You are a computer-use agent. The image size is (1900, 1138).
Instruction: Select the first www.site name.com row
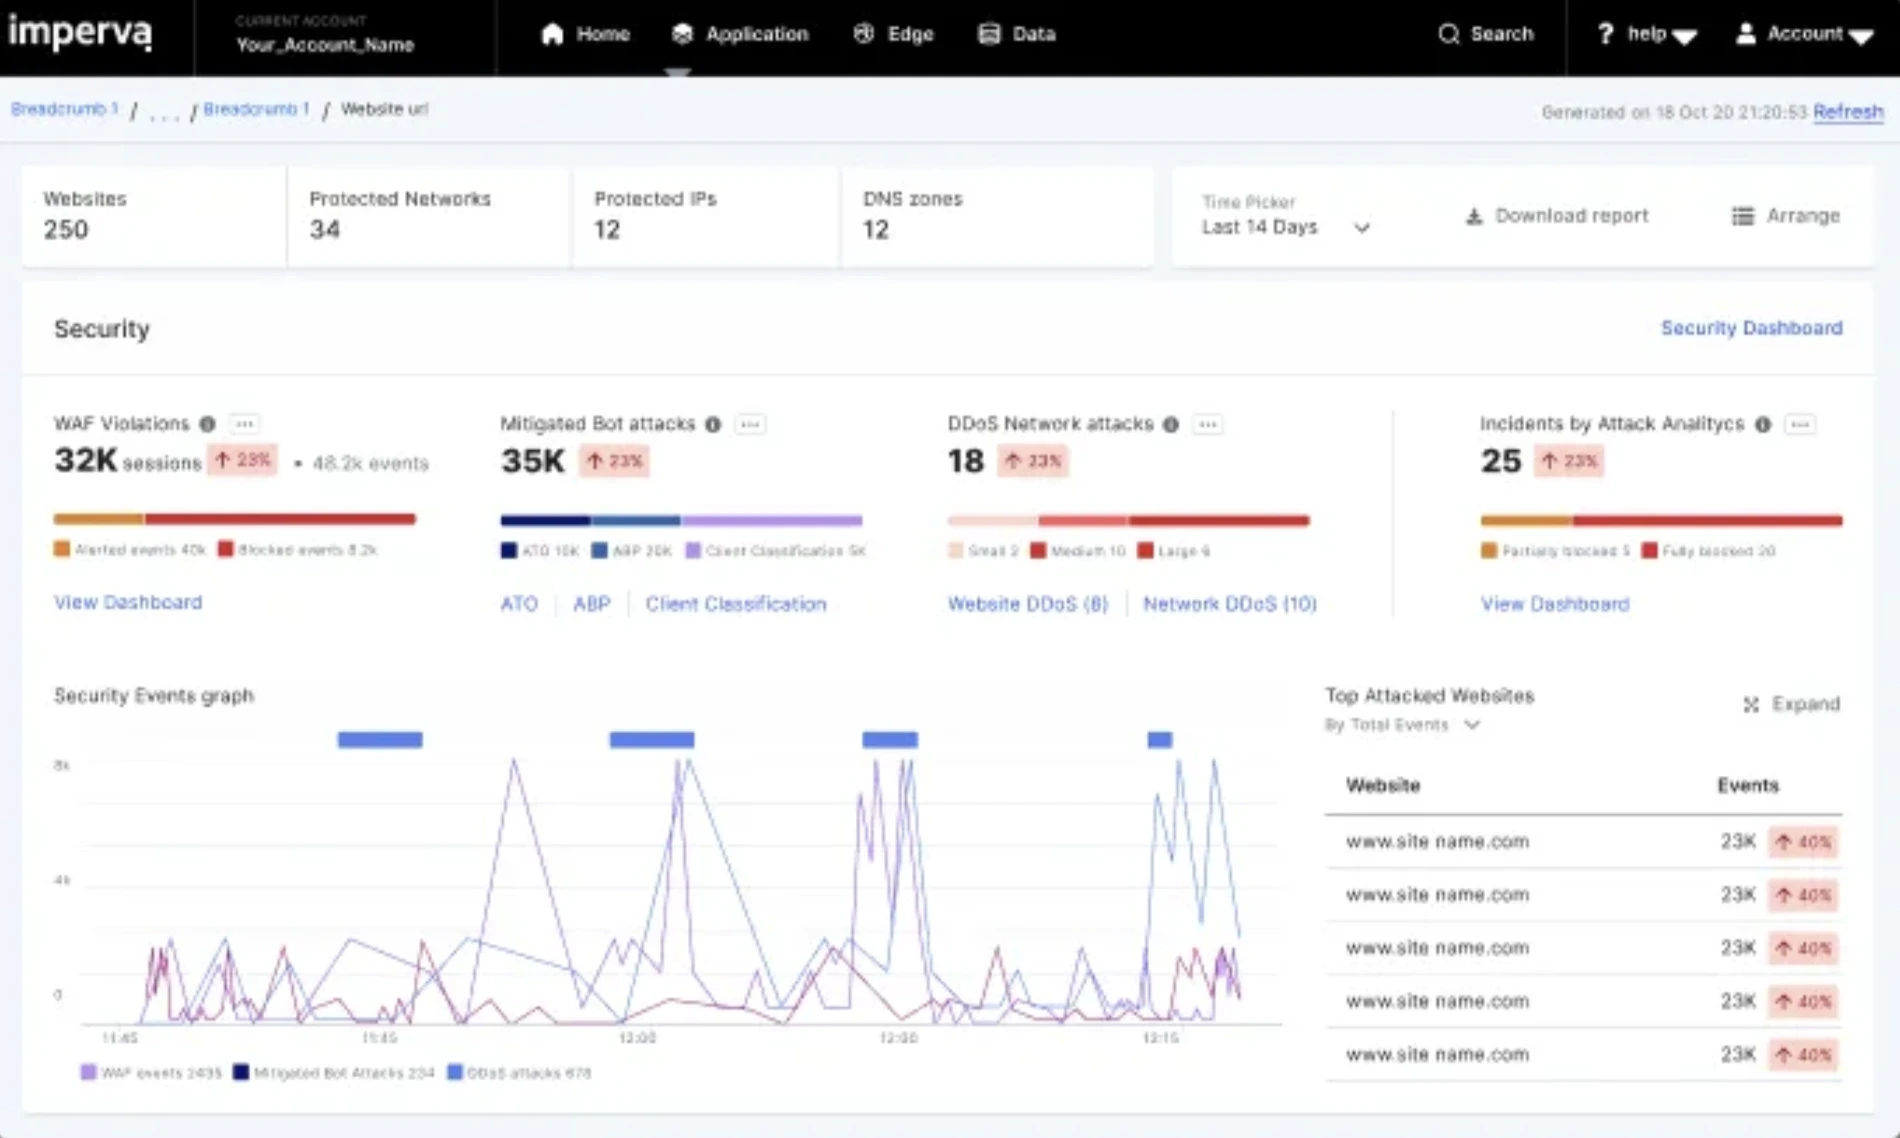point(1437,841)
